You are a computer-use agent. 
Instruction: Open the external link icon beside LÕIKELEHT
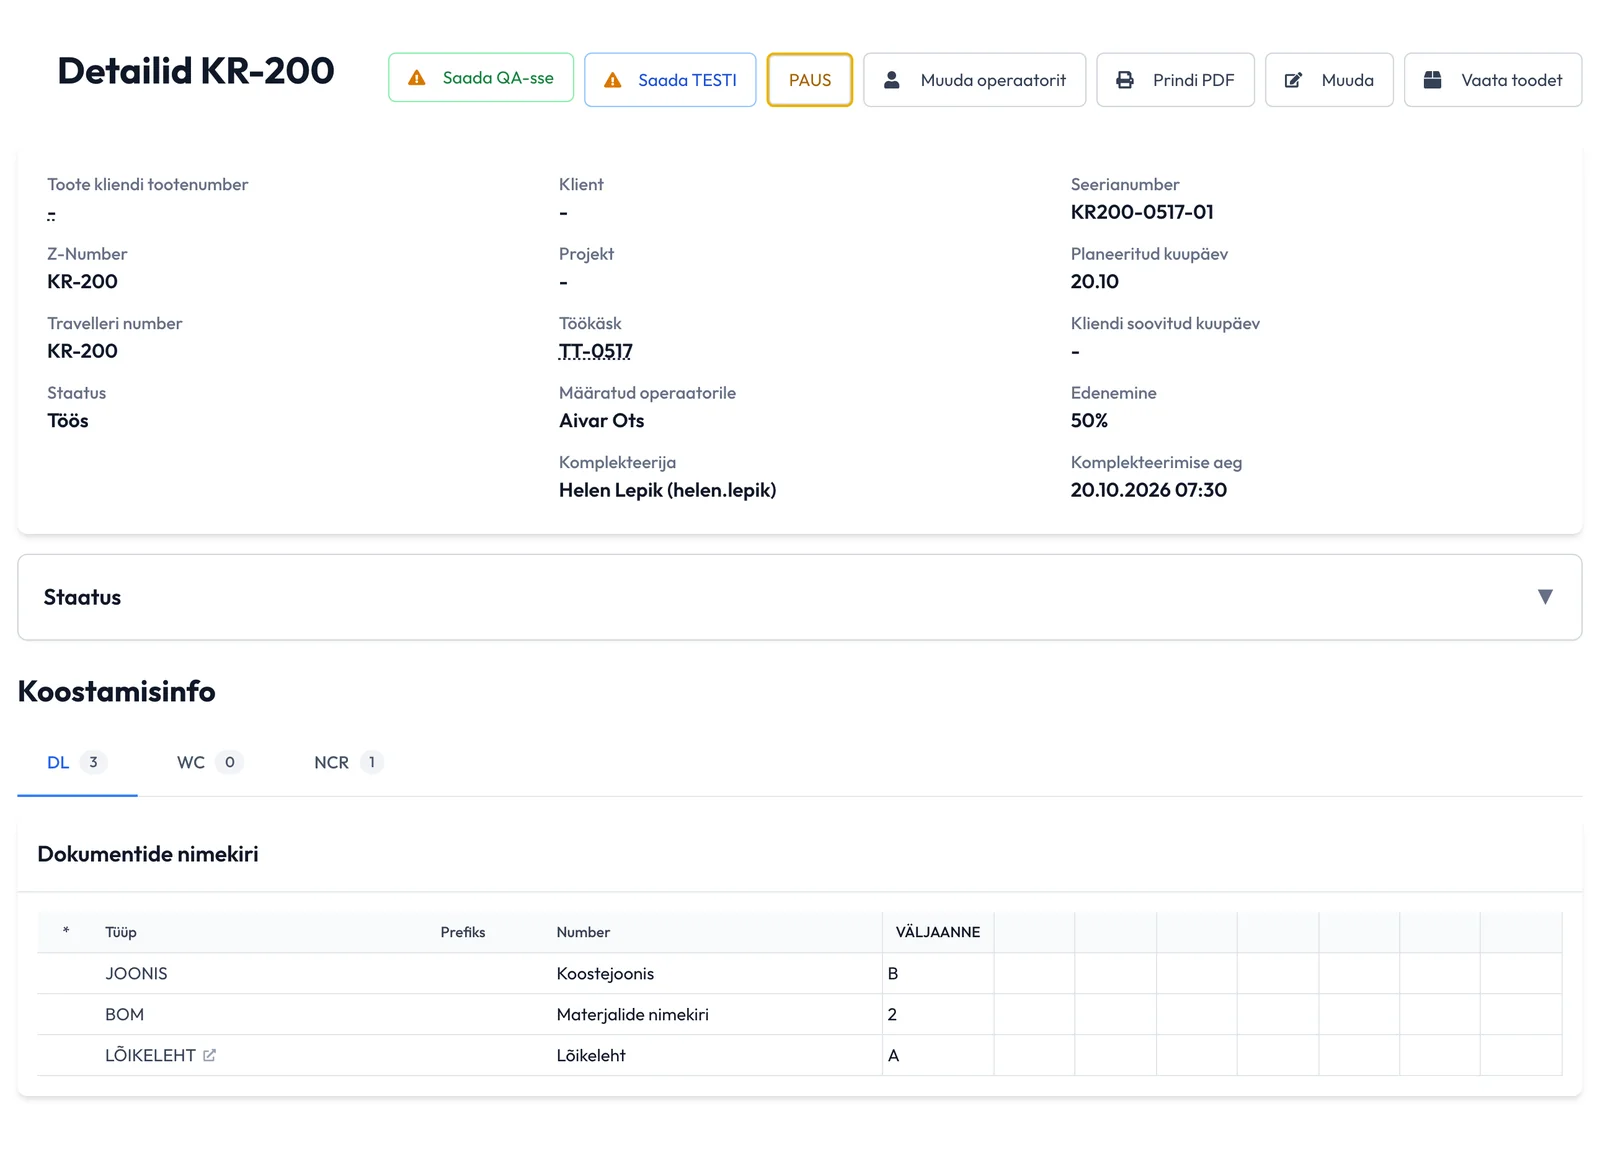tap(209, 1055)
